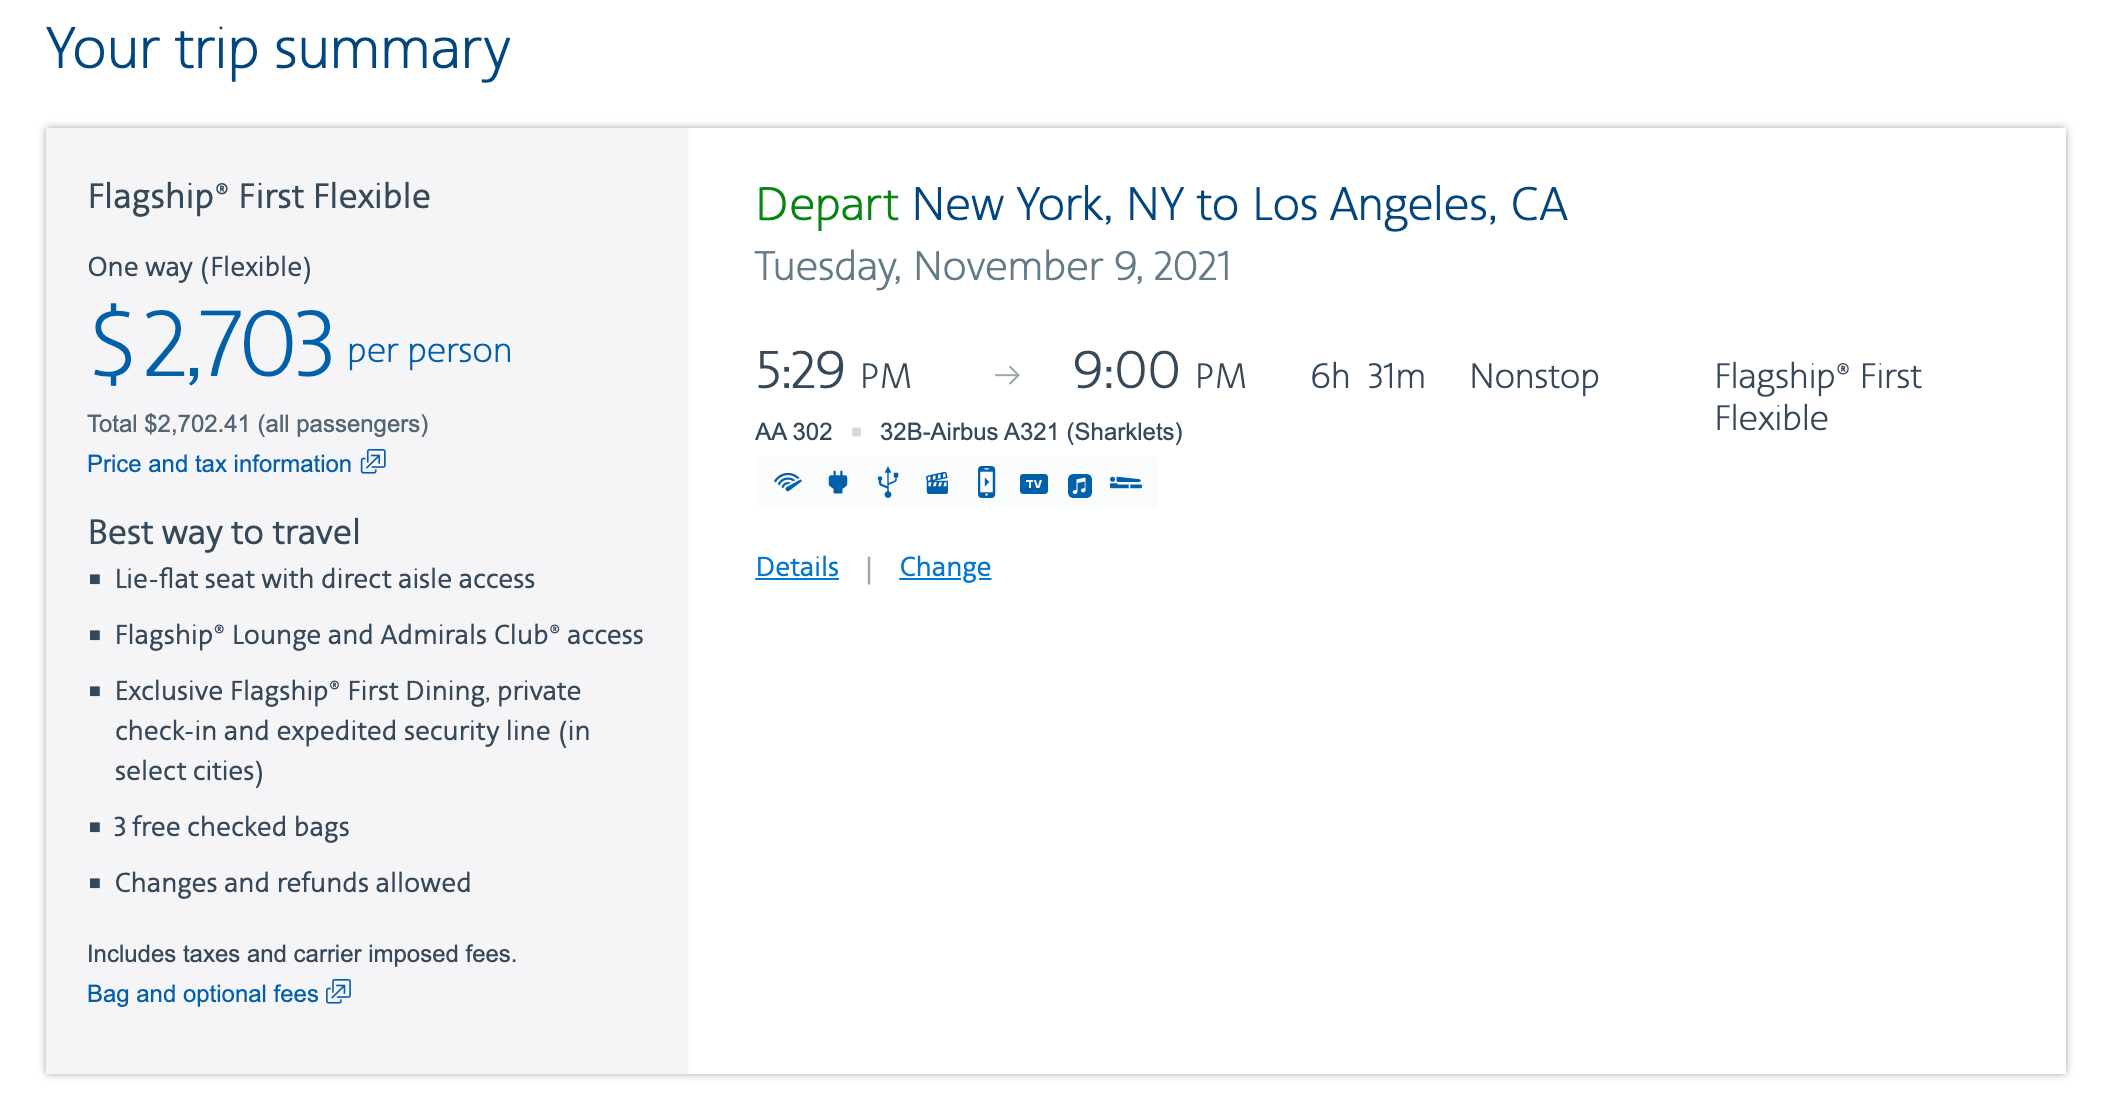Click the $2,703 per person price
The image size is (2108, 1096).
click(301, 345)
